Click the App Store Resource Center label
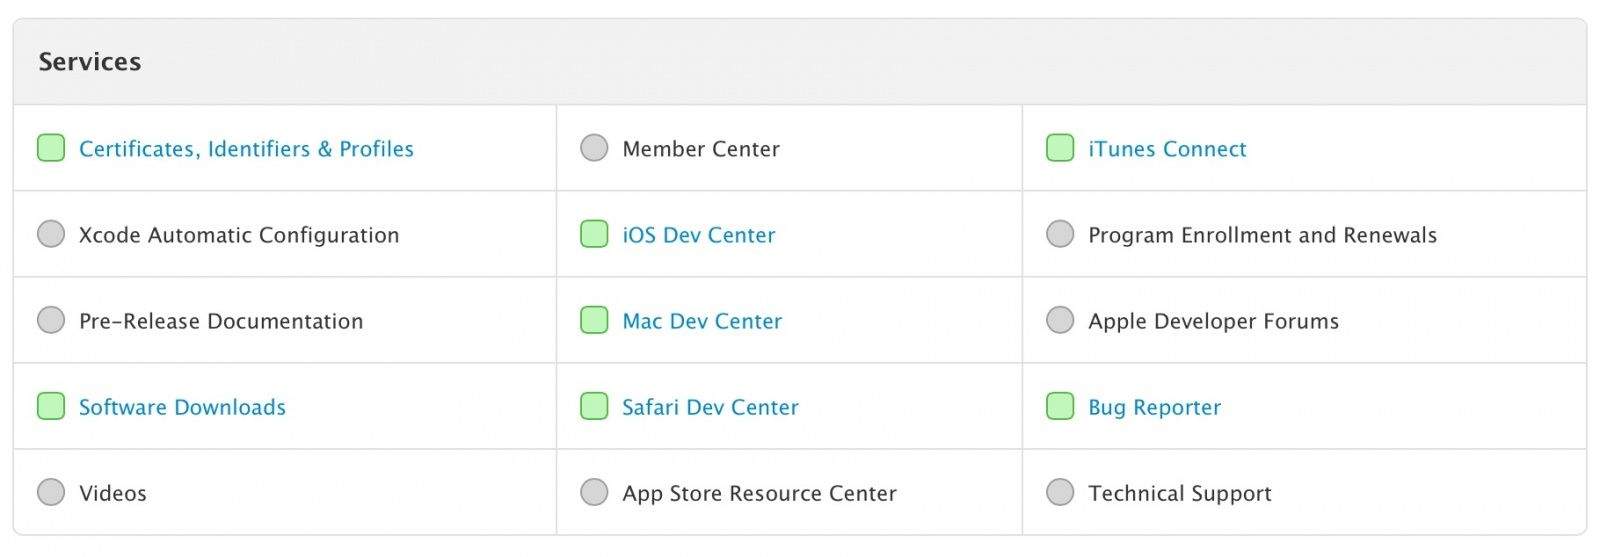 click(759, 493)
